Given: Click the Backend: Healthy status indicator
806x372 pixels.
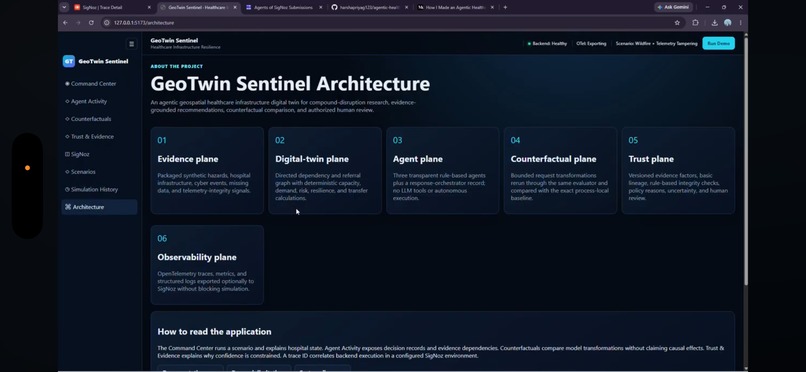Looking at the screenshot, I should click(x=547, y=44).
